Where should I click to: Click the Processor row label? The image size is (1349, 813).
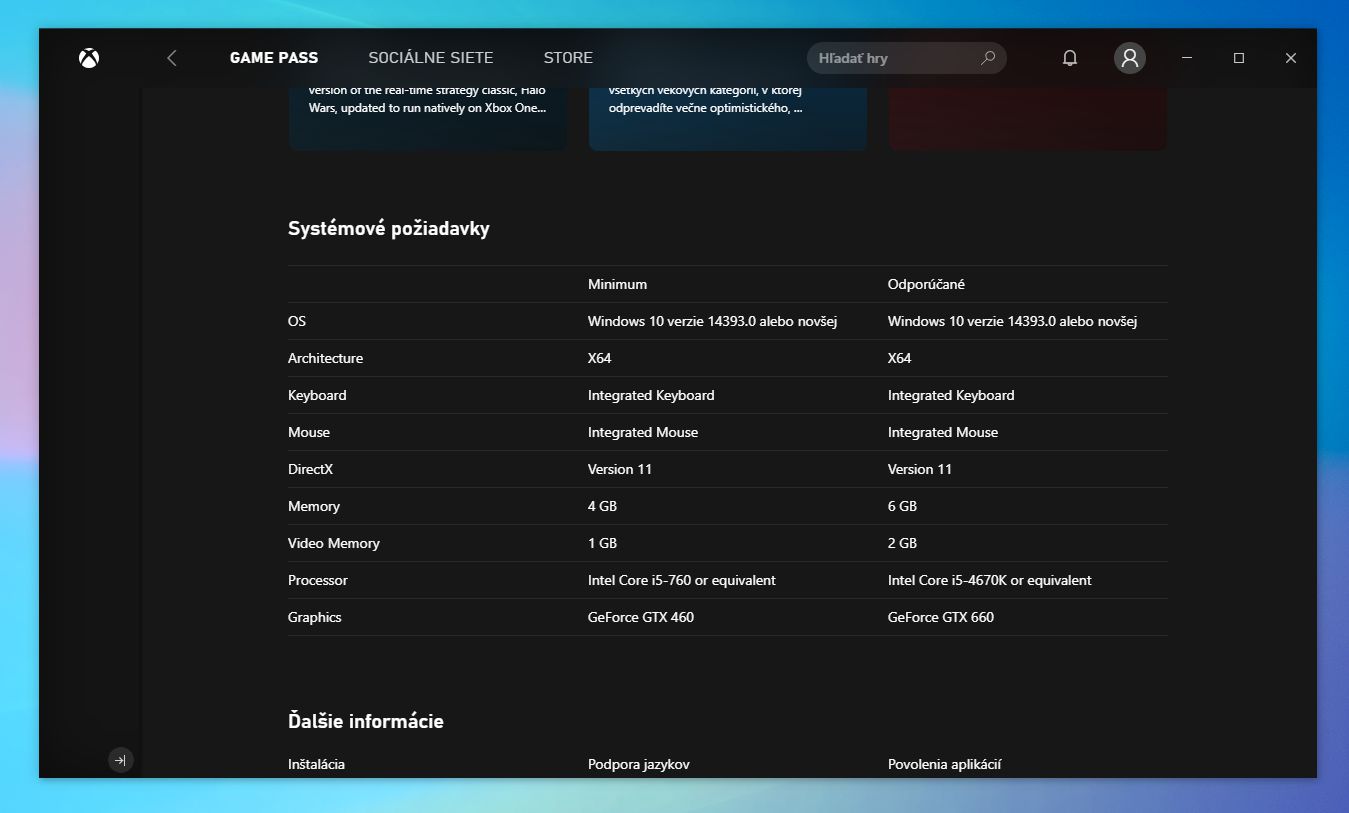coord(318,580)
